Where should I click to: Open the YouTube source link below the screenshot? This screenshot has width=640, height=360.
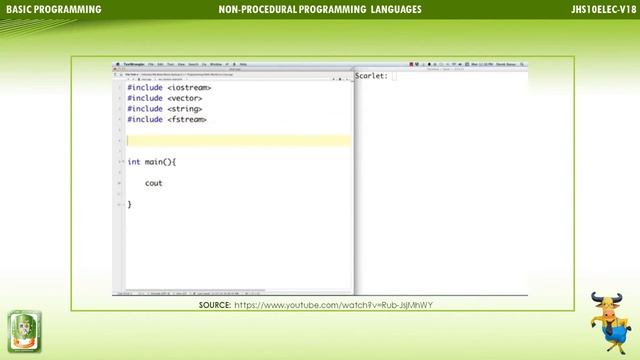click(x=333, y=305)
